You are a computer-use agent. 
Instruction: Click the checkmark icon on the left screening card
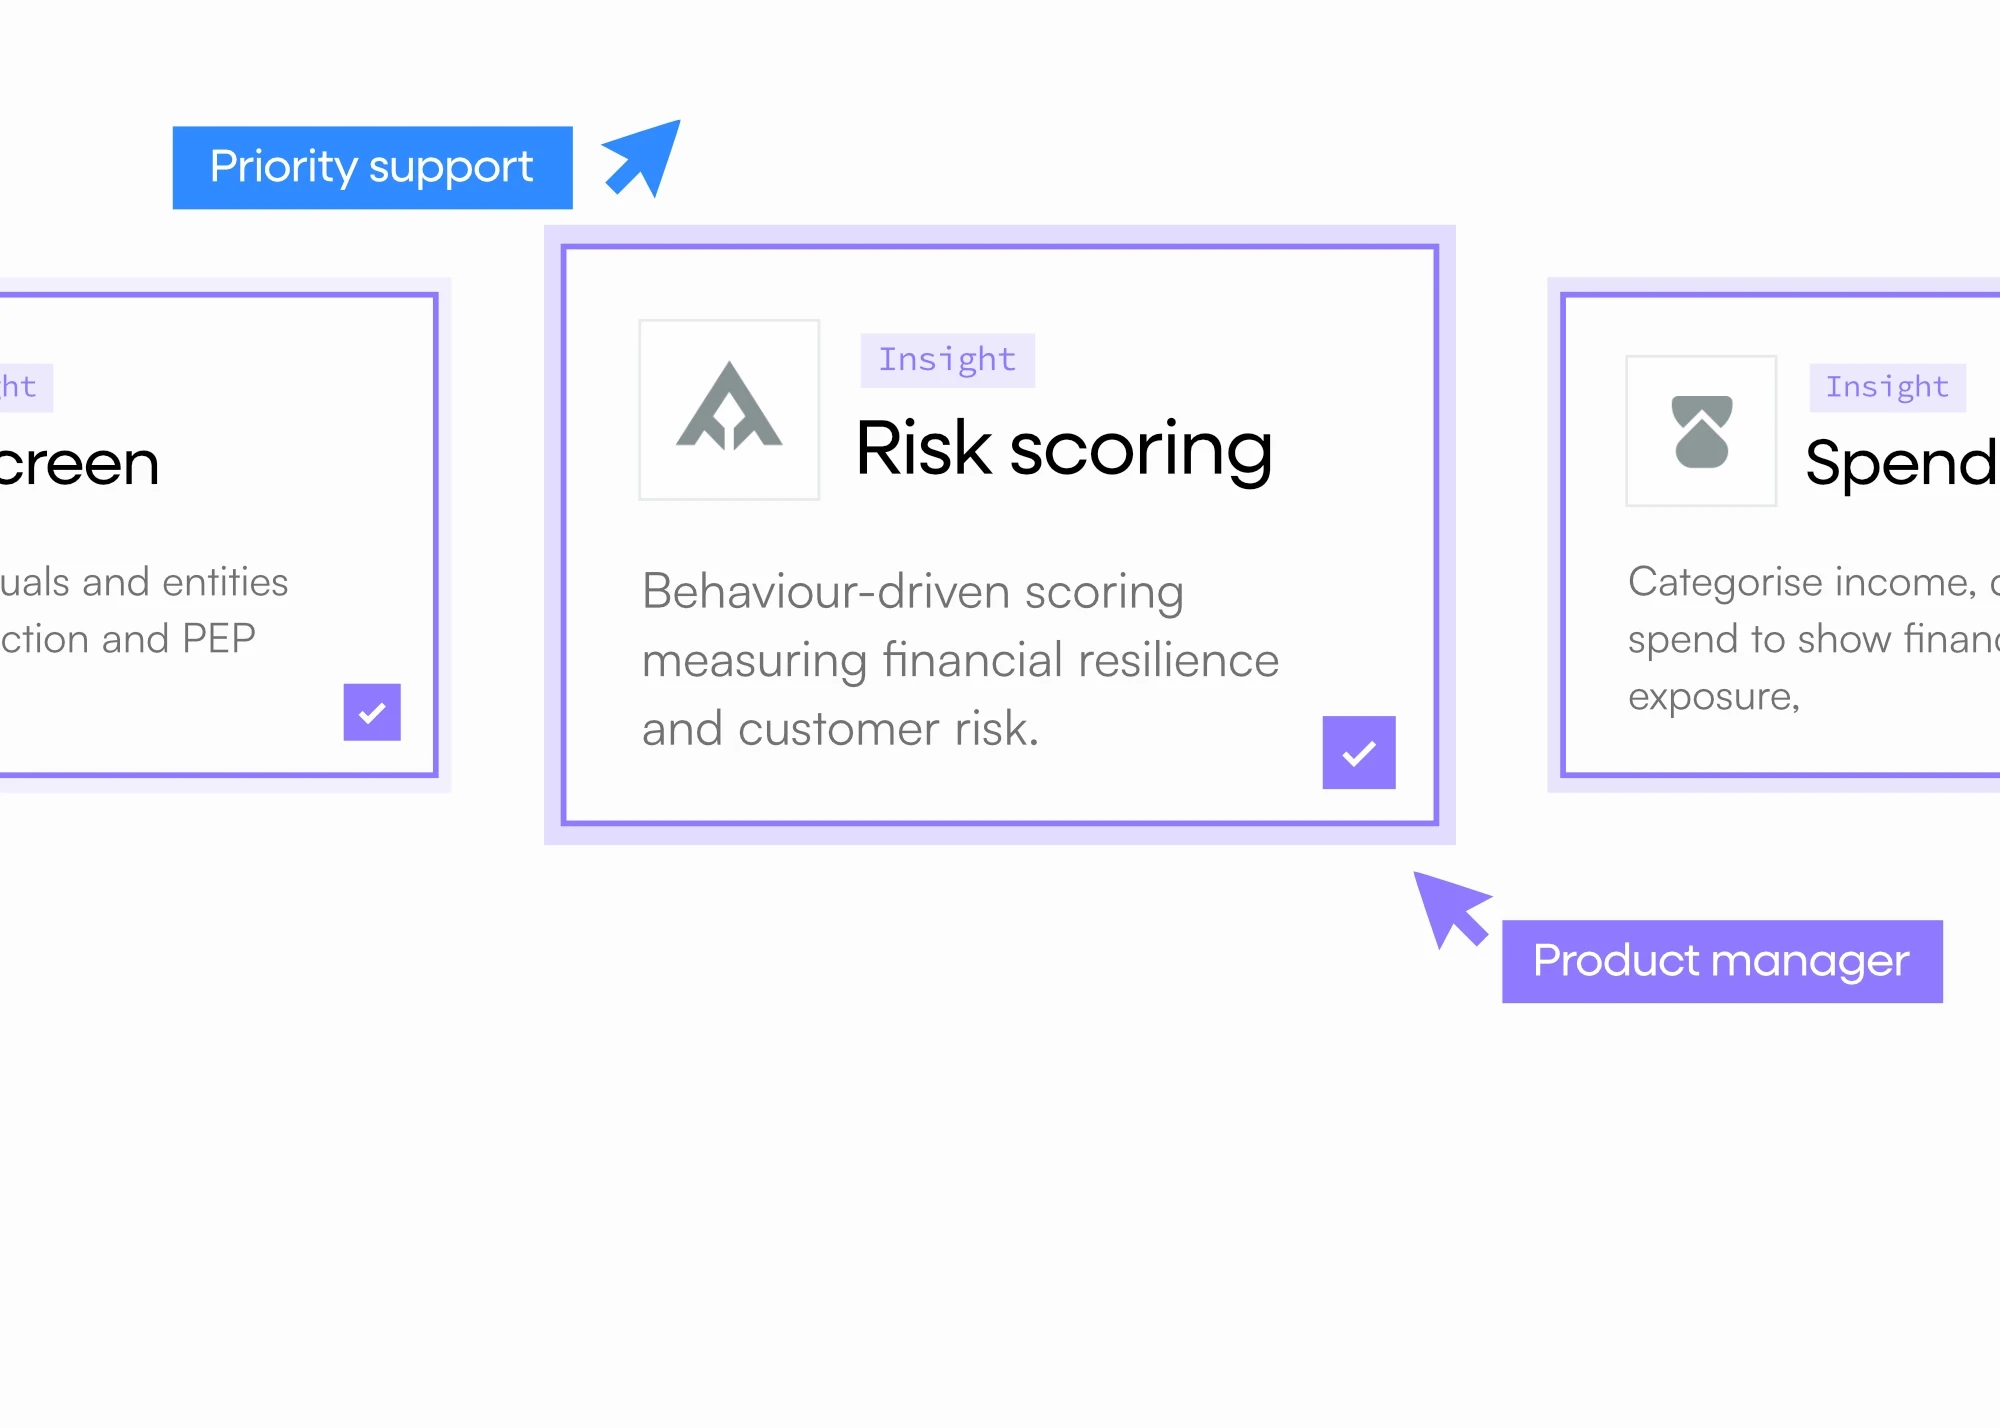pos(371,713)
